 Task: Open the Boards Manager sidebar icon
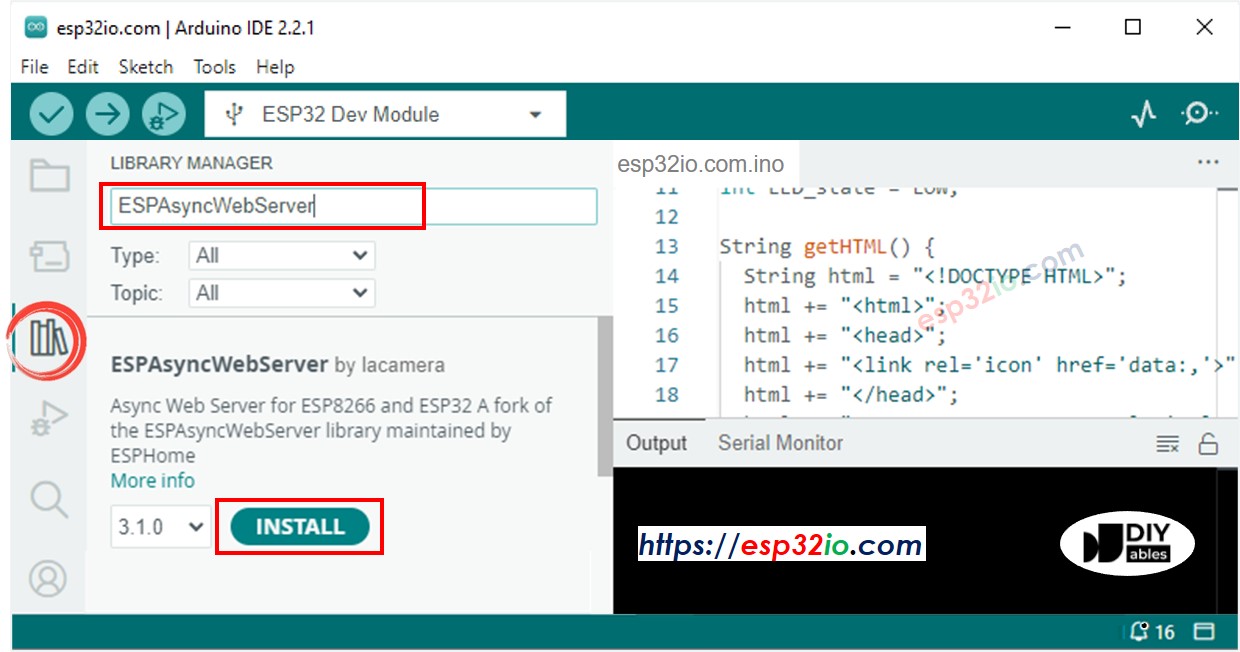[x=49, y=257]
